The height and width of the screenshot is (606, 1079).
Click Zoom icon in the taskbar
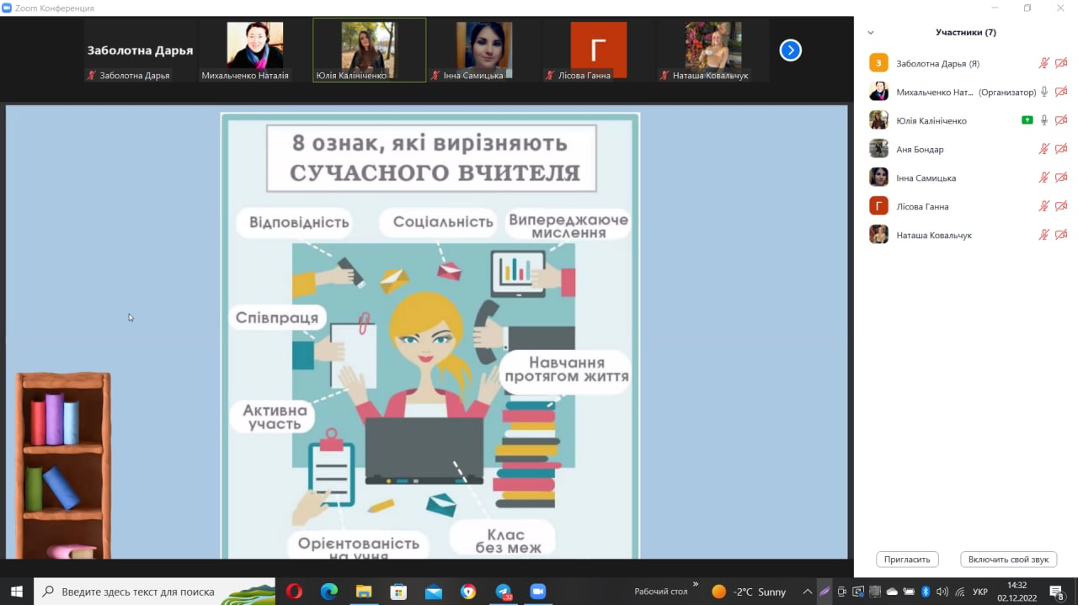537,592
